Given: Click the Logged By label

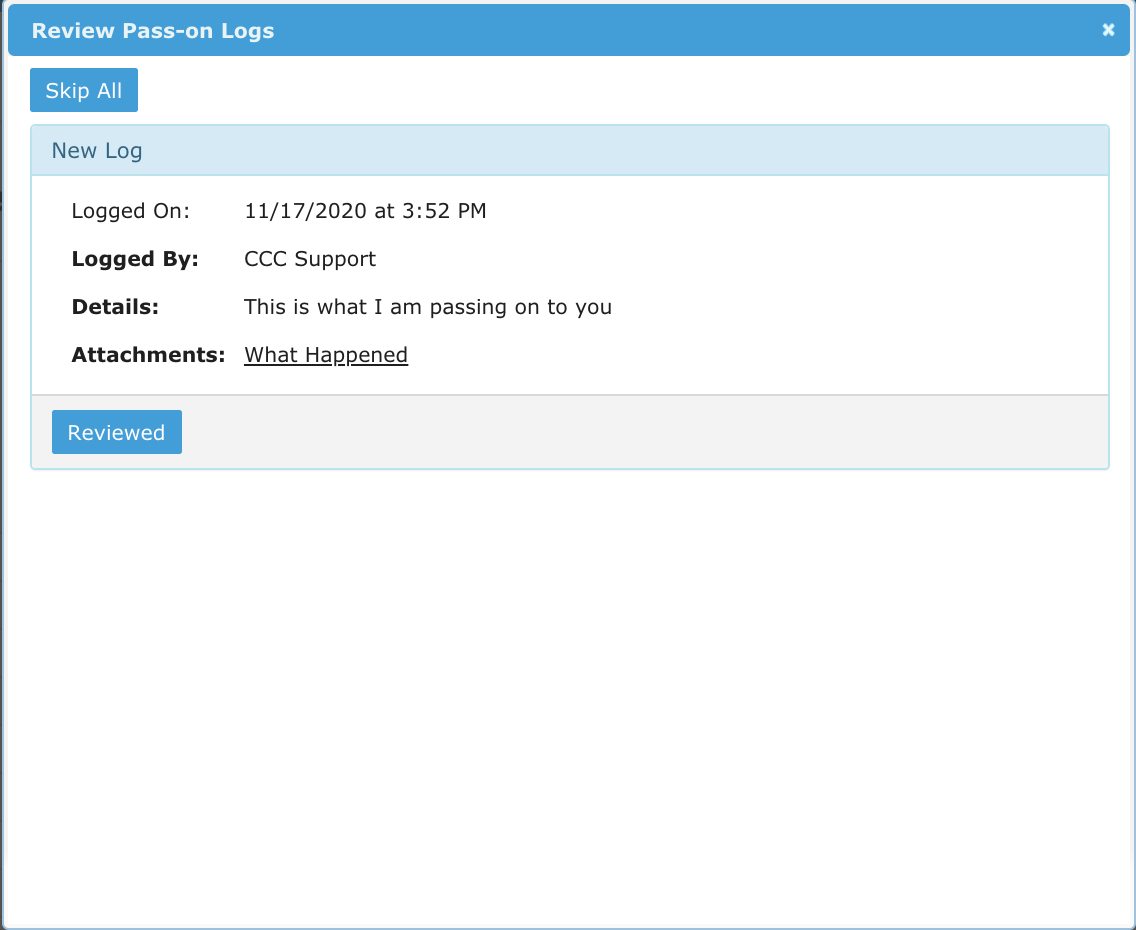Looking at the screenshot, I should (x=135, y=259).
